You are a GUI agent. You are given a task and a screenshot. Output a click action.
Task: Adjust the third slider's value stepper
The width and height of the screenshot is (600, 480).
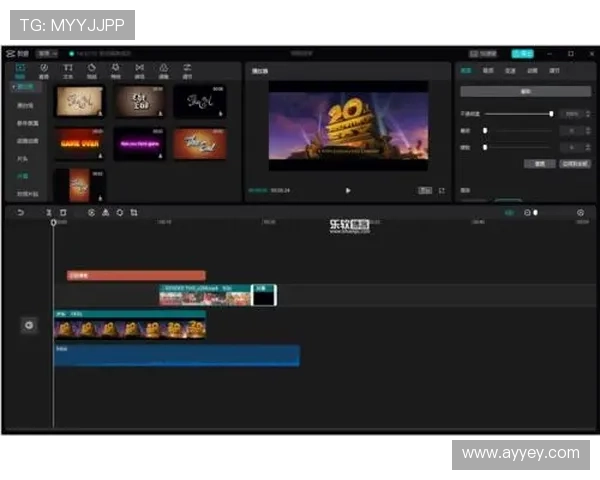pos(588,147)
